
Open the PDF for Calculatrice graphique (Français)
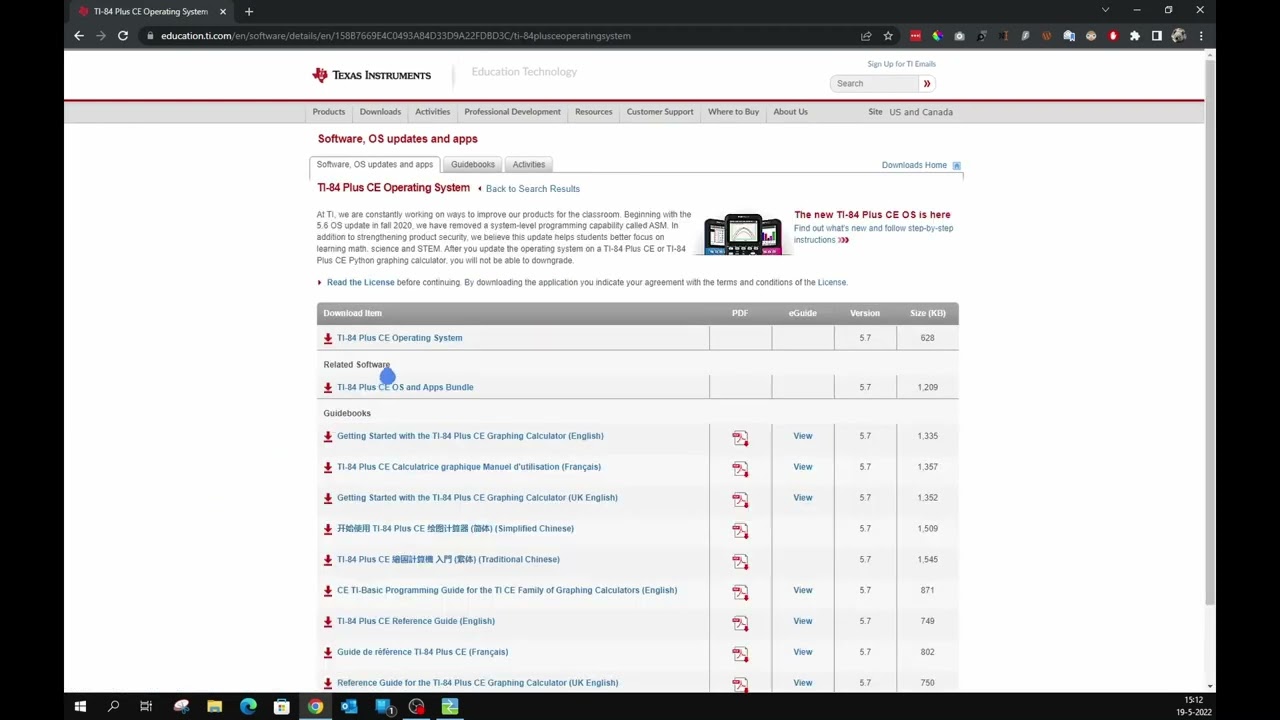point(740,468)
